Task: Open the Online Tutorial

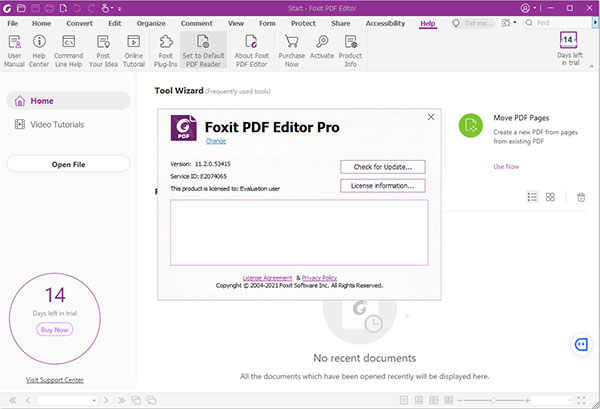Action: [134, 50]
